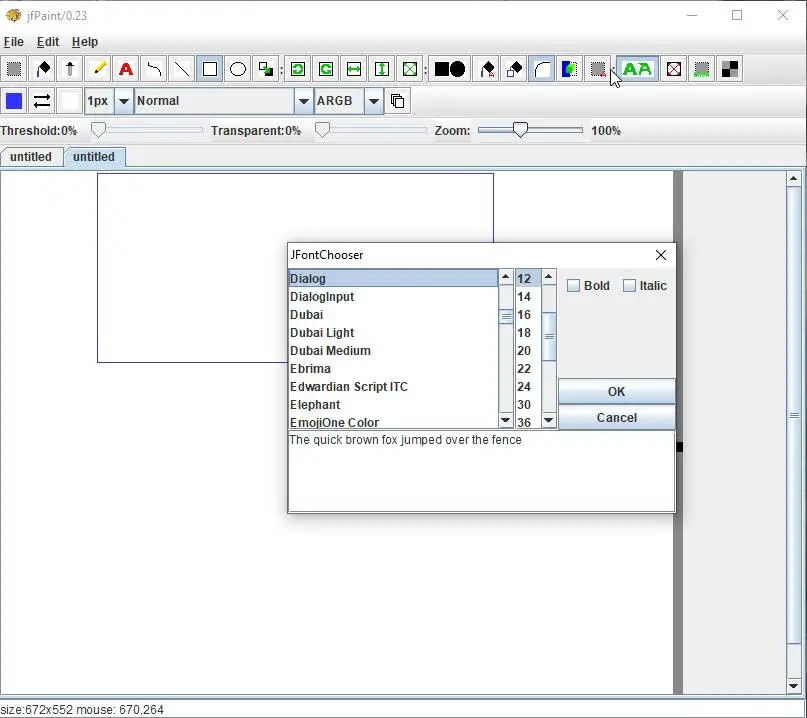Select the ellipse shape tool
The height and width of the screenshot is (718, 807).
pos(238,69)
